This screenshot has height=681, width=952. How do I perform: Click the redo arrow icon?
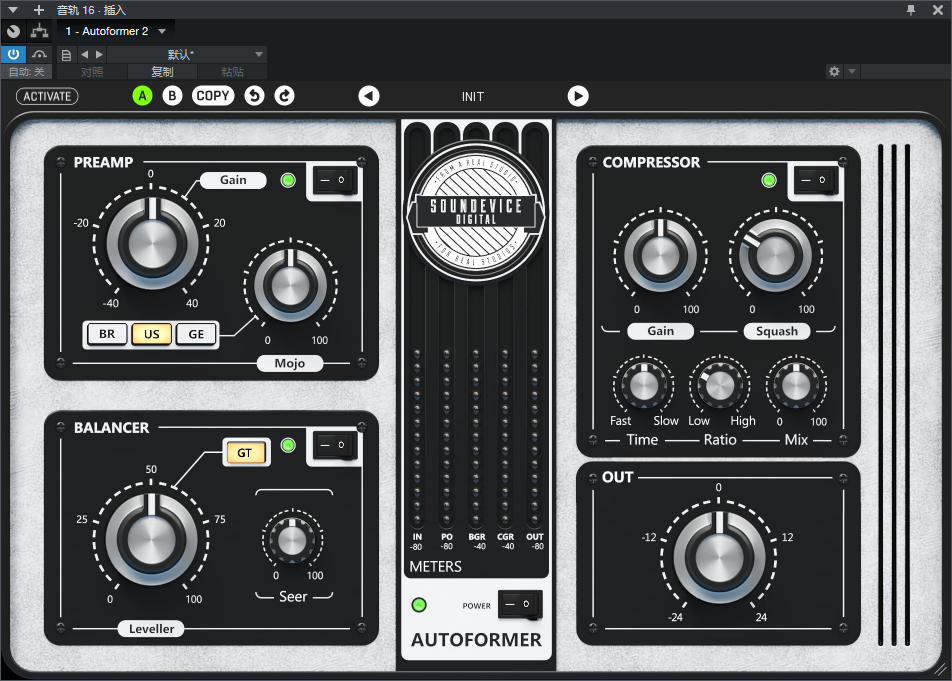(x=284, y=96)
